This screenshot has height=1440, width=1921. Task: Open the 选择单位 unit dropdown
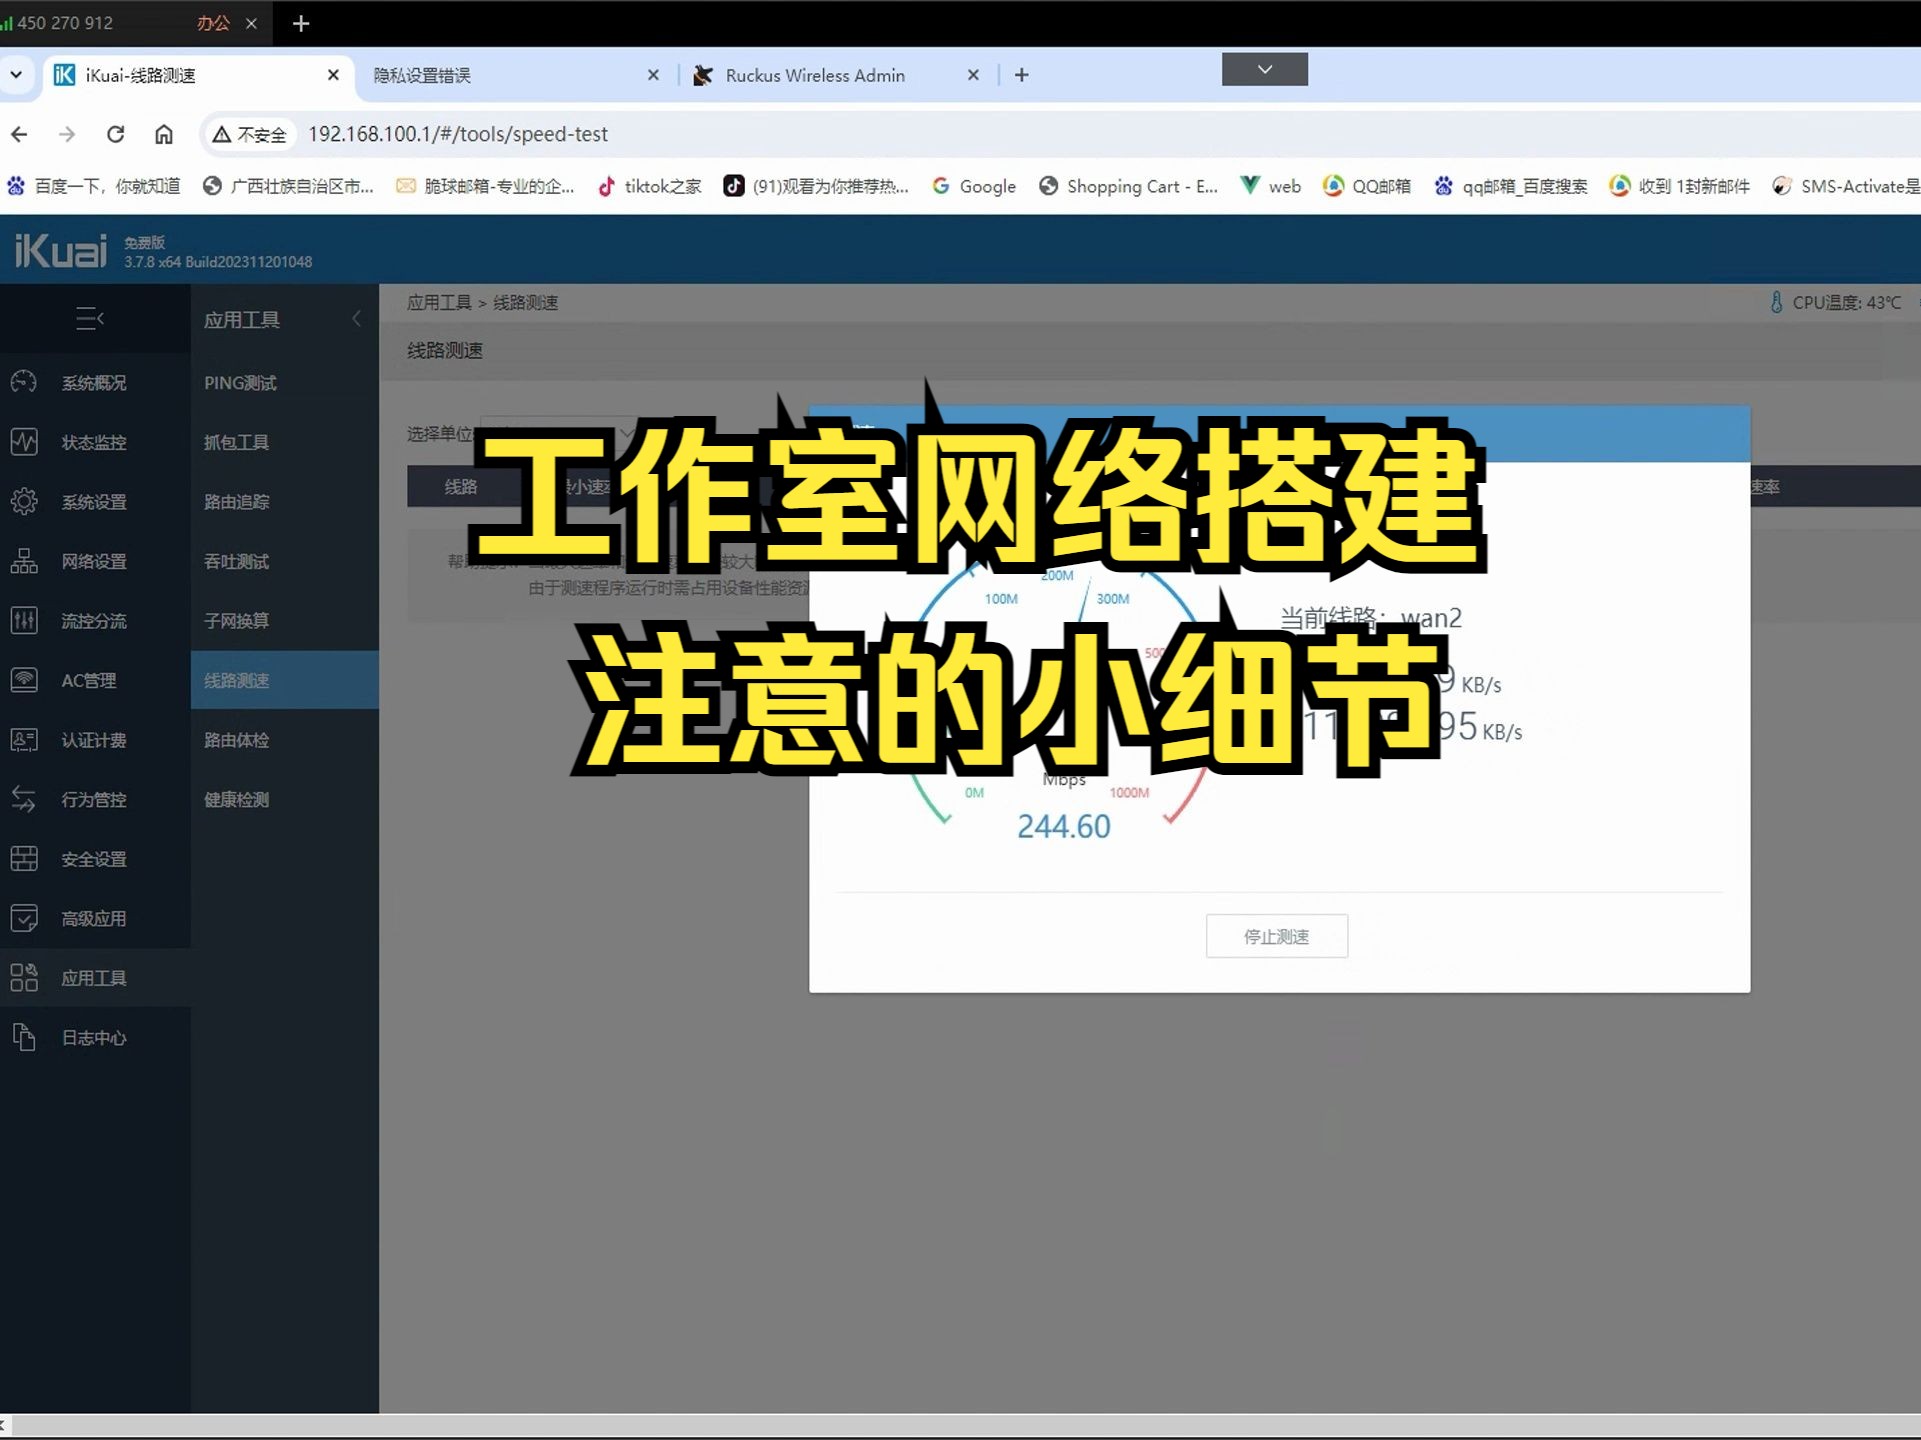click(560, 433)
